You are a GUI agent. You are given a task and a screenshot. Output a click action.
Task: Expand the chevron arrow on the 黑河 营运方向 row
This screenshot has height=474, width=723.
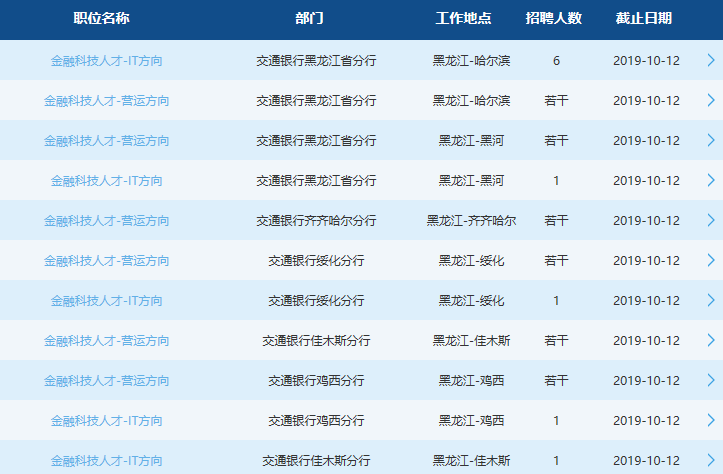tap(711, 140)
